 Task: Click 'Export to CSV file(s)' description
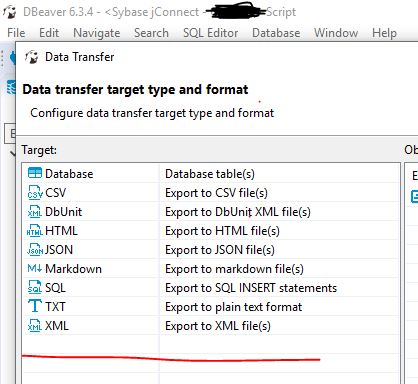click(x=216, y=193)
